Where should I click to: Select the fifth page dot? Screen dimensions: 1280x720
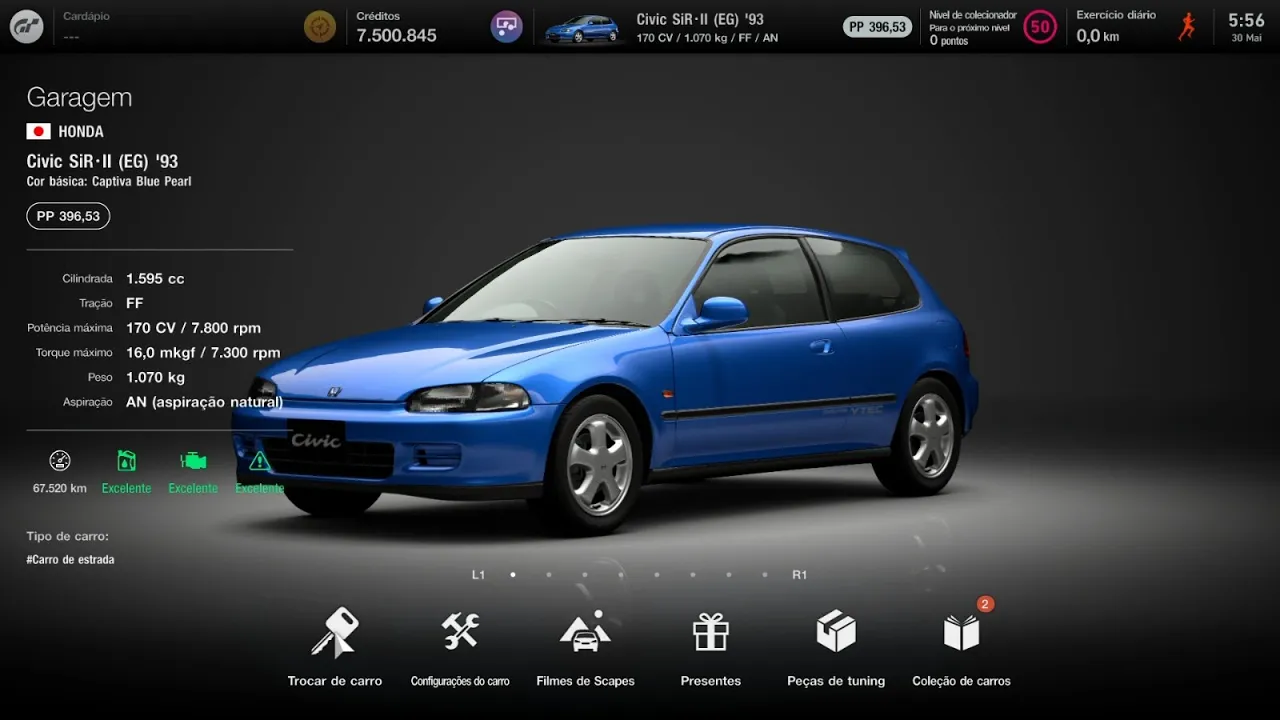tap(657, 575)
